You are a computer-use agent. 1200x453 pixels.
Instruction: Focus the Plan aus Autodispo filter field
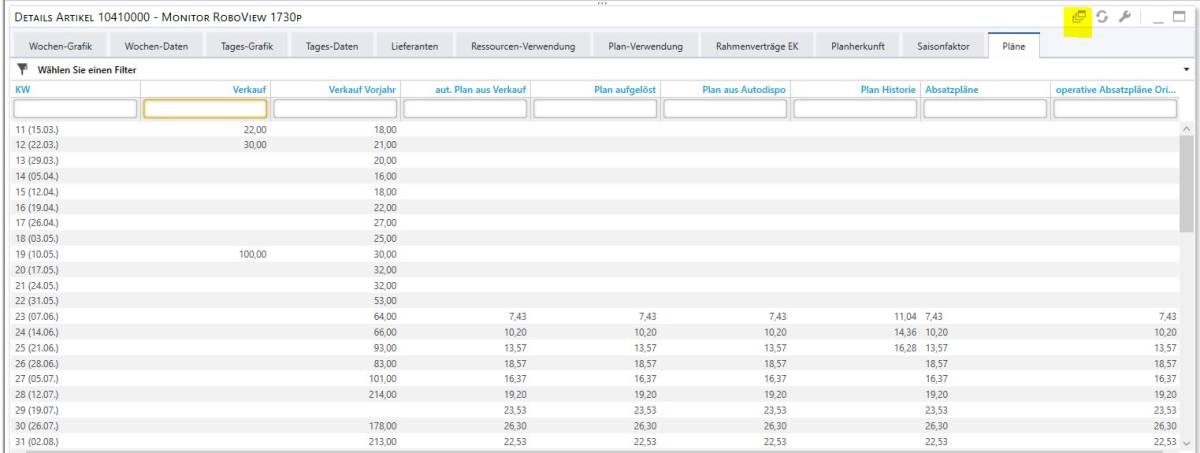(x=725, y=109)
